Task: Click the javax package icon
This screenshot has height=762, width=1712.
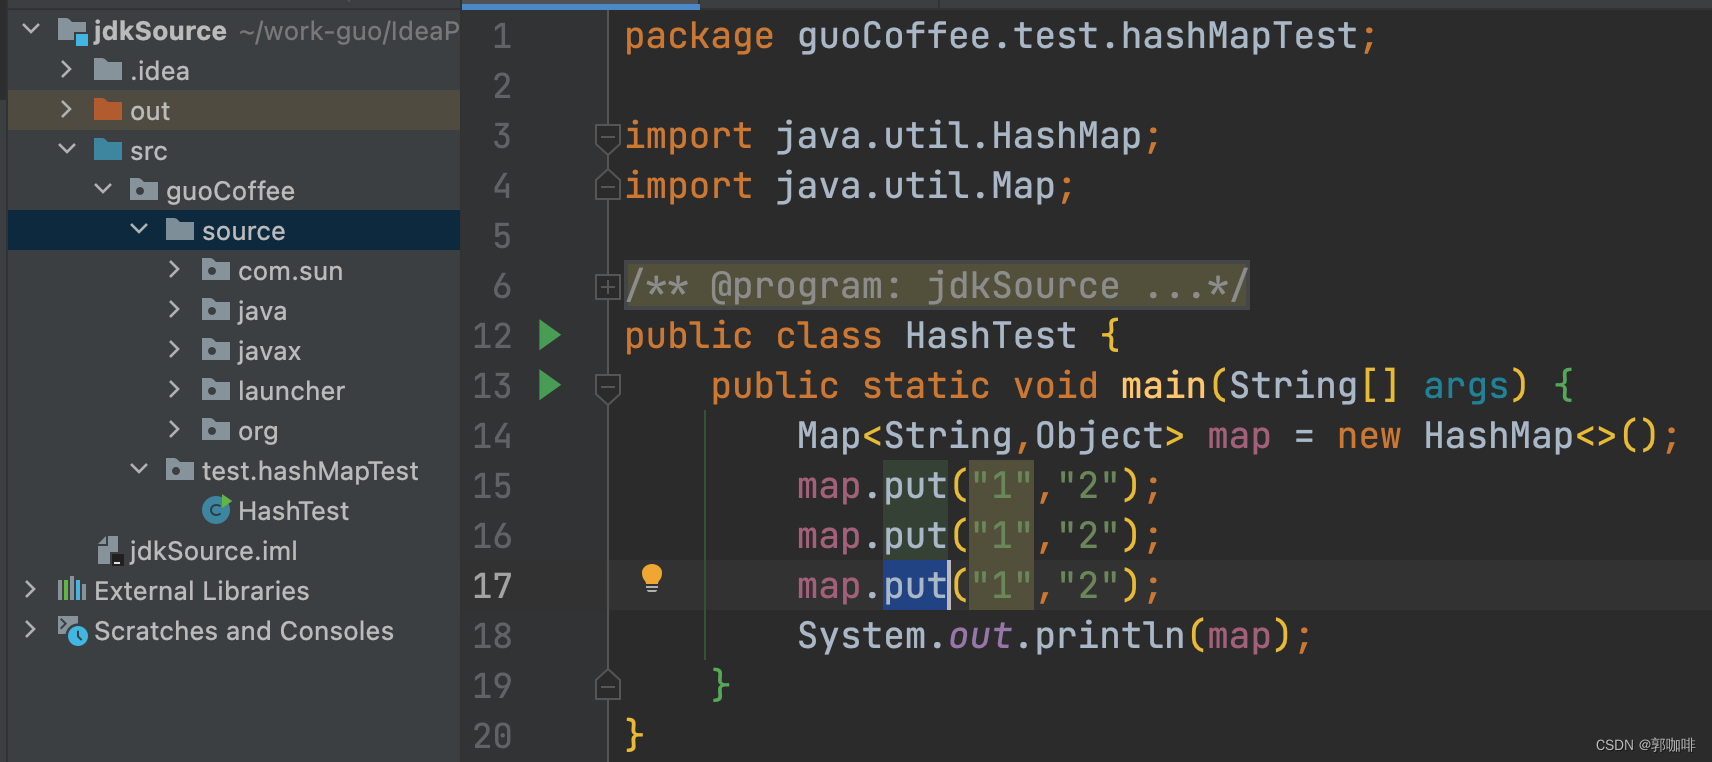Action: click(x=216, y=350)
